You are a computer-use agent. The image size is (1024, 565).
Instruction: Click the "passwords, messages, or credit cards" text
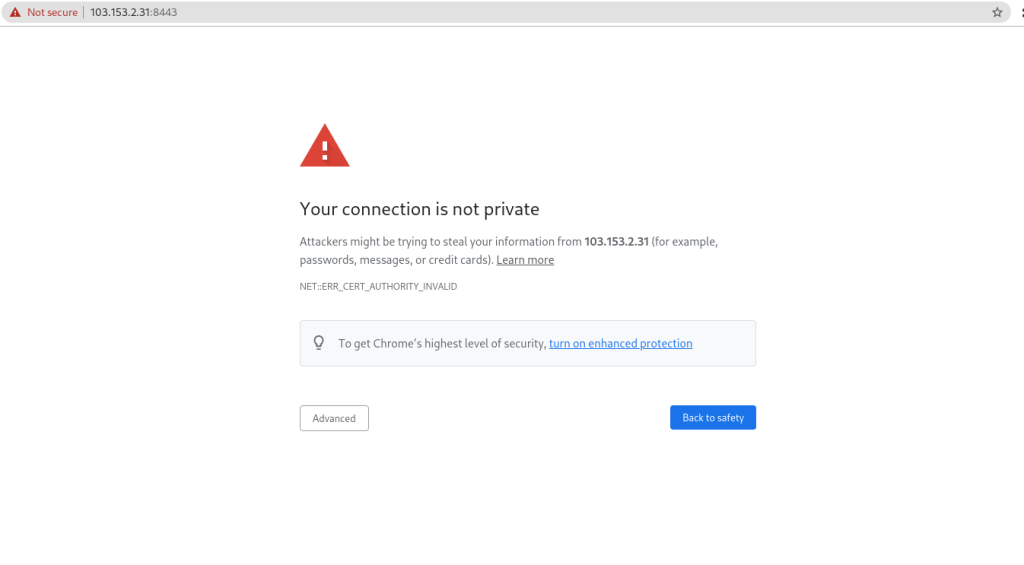pos(395,260)
